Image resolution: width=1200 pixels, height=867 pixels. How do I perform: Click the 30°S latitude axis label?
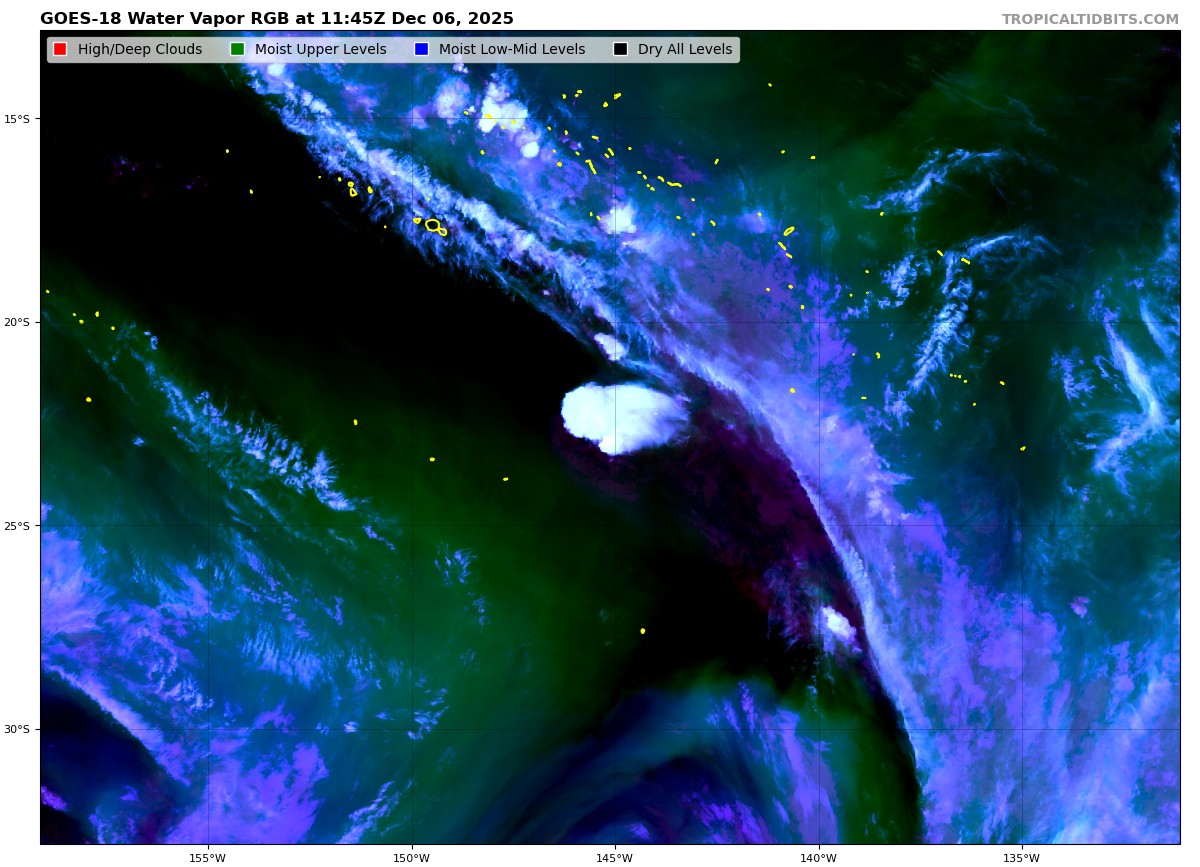coord(17,729)
